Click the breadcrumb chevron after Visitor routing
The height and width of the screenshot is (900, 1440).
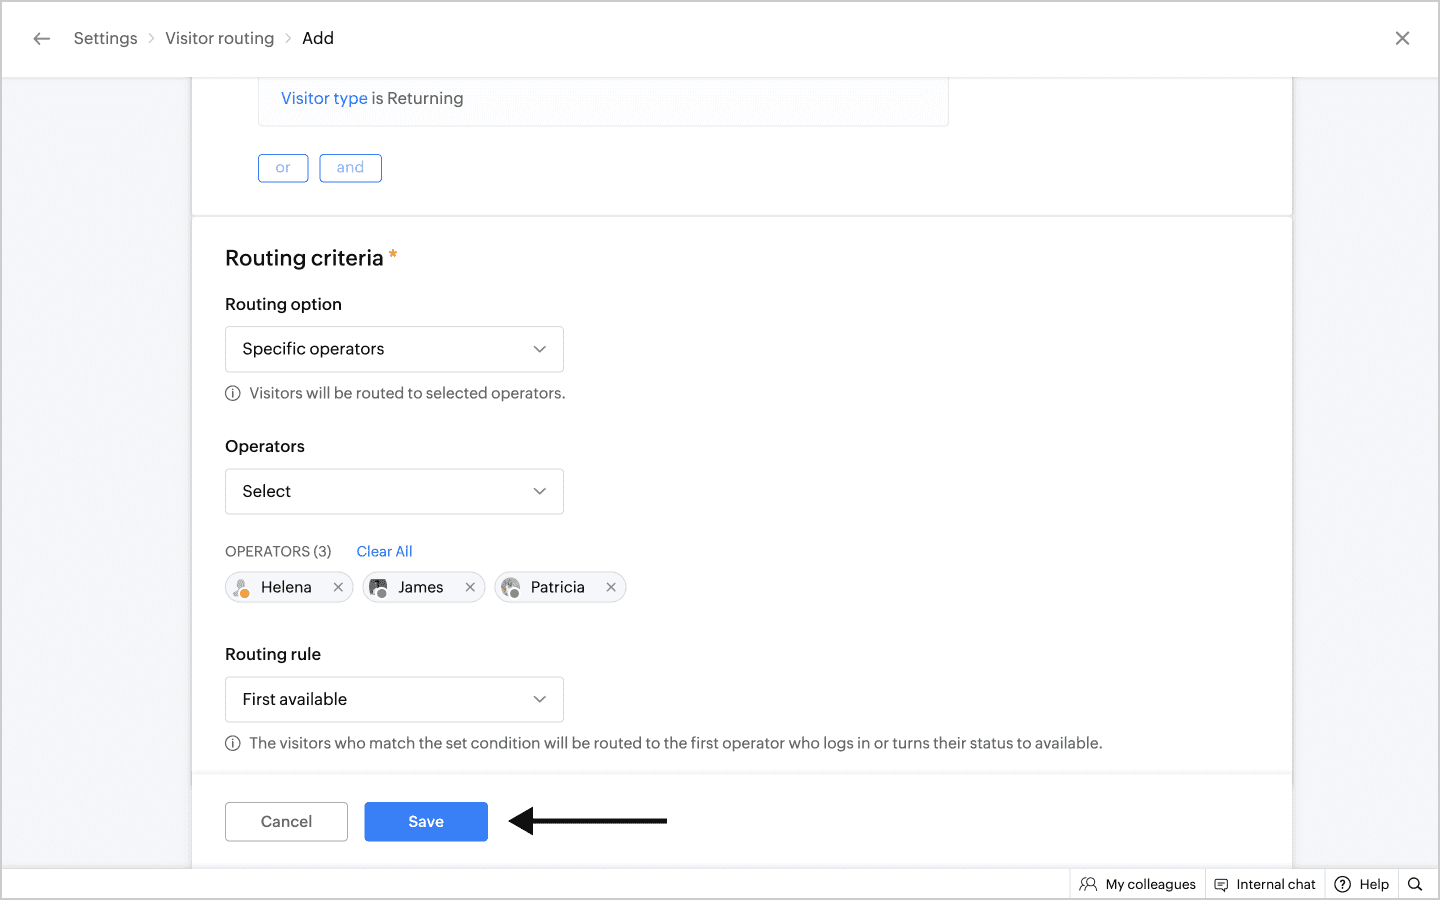288,38
